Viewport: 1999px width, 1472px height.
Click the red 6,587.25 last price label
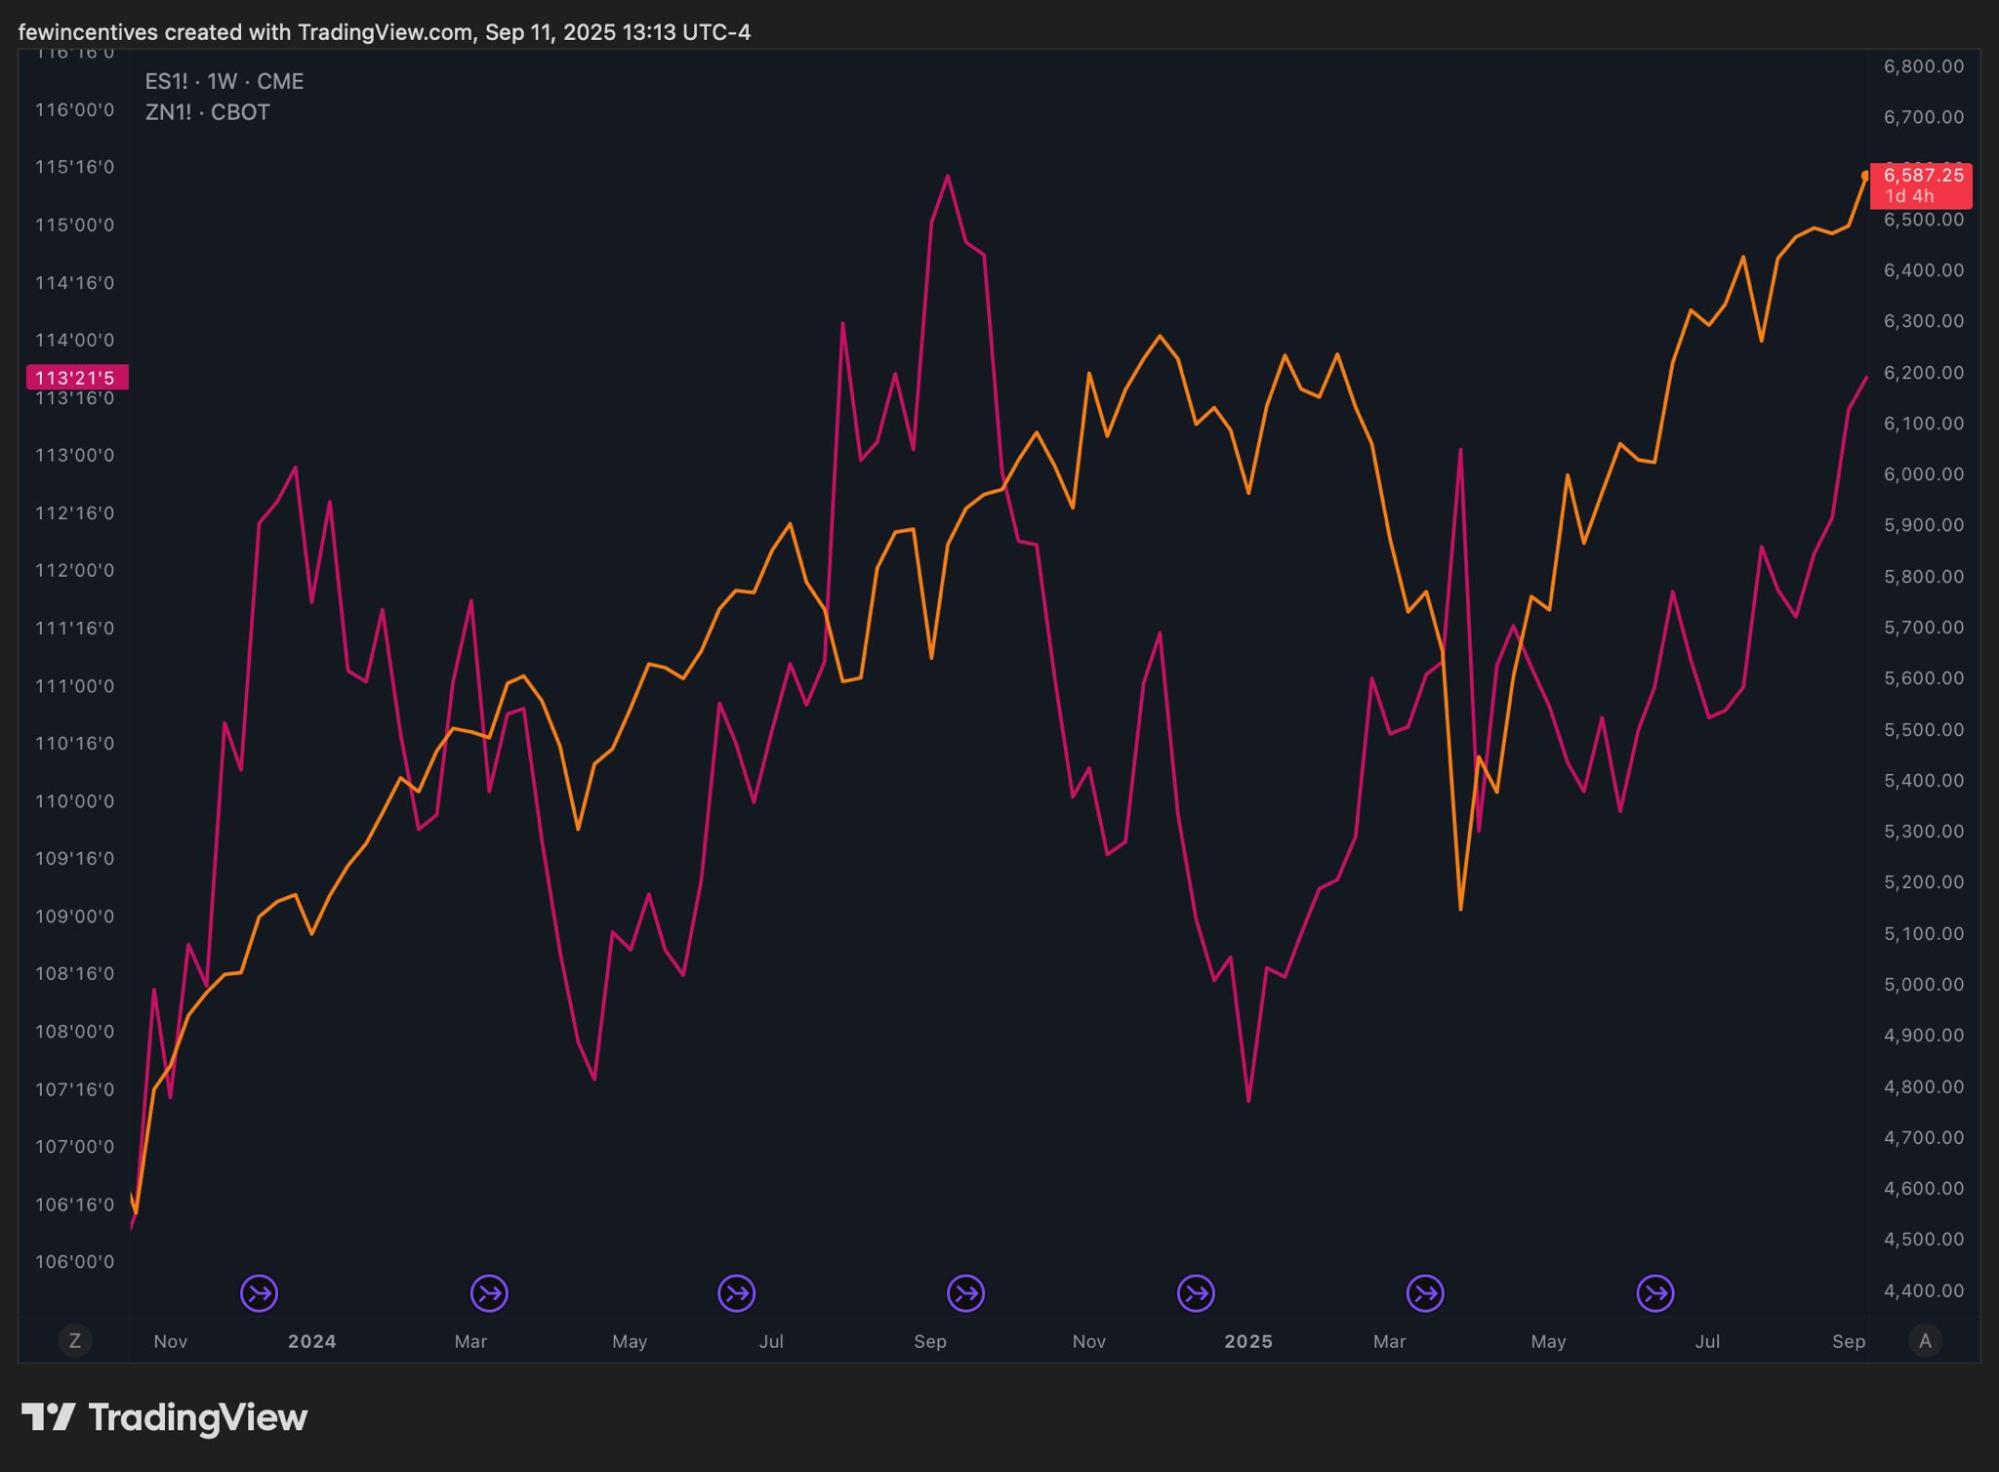pos(1921,185)
